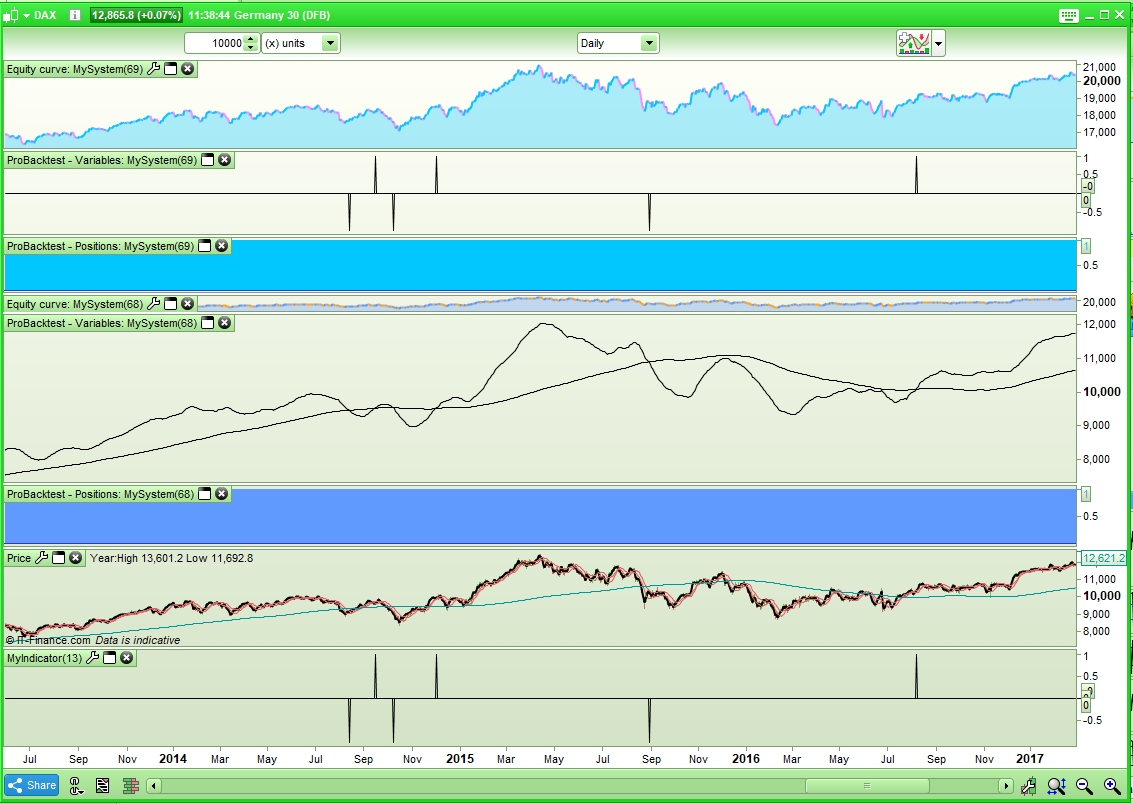1133x804 pixels.
Task: Click 'ProBacktest - Positions: MySystem(69)' label
Action: [x=100, y=246]
